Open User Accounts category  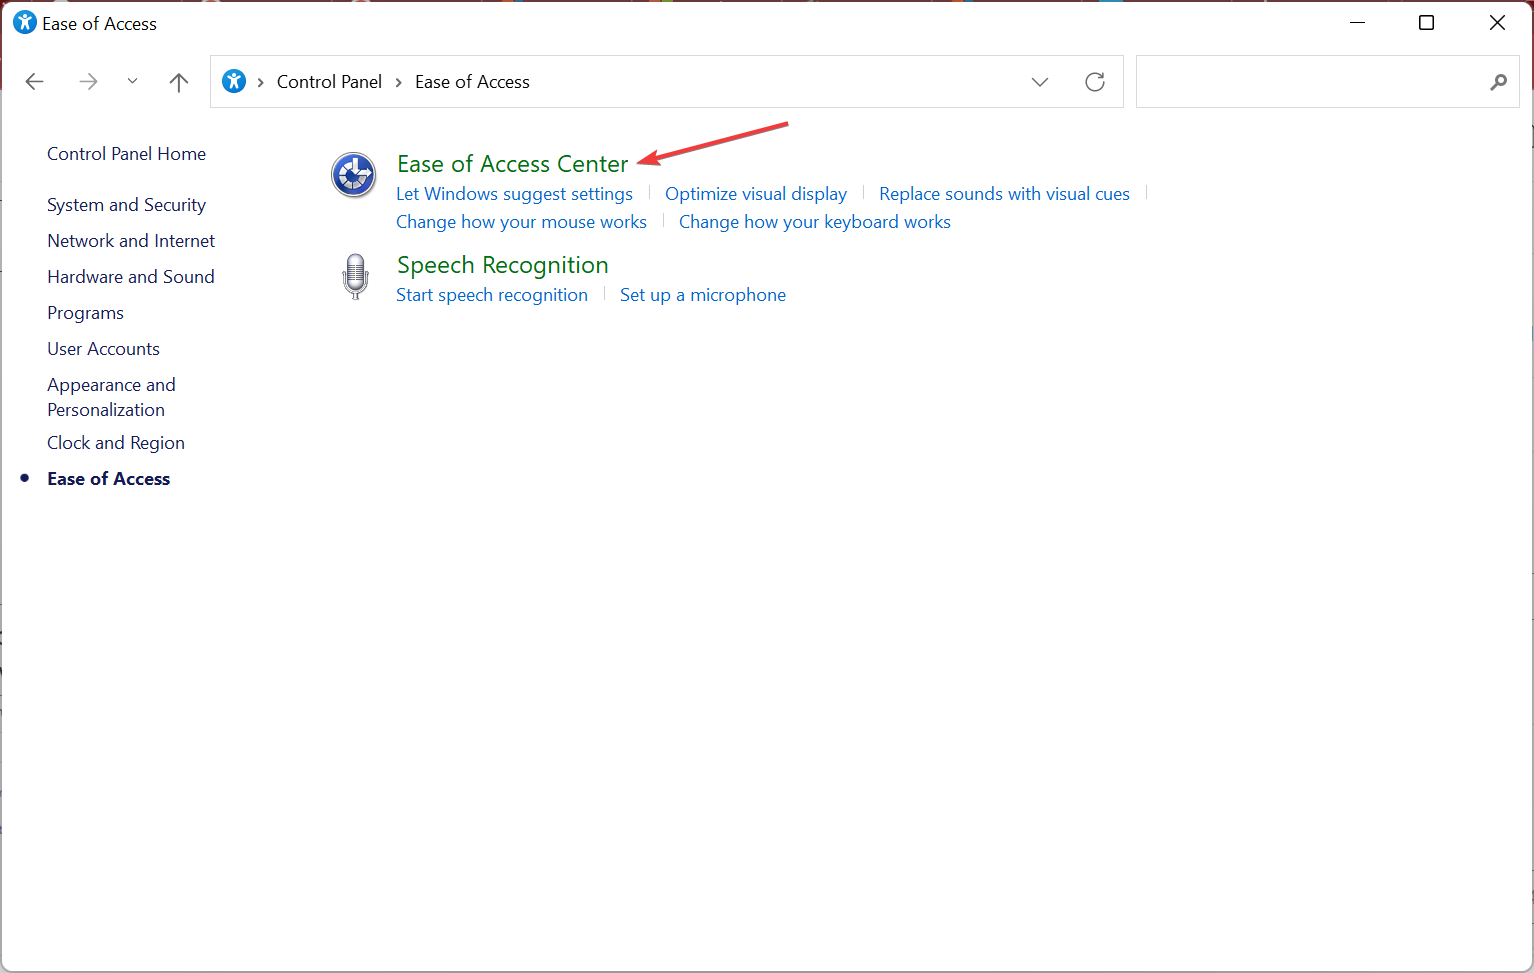[x=103, y=349]
